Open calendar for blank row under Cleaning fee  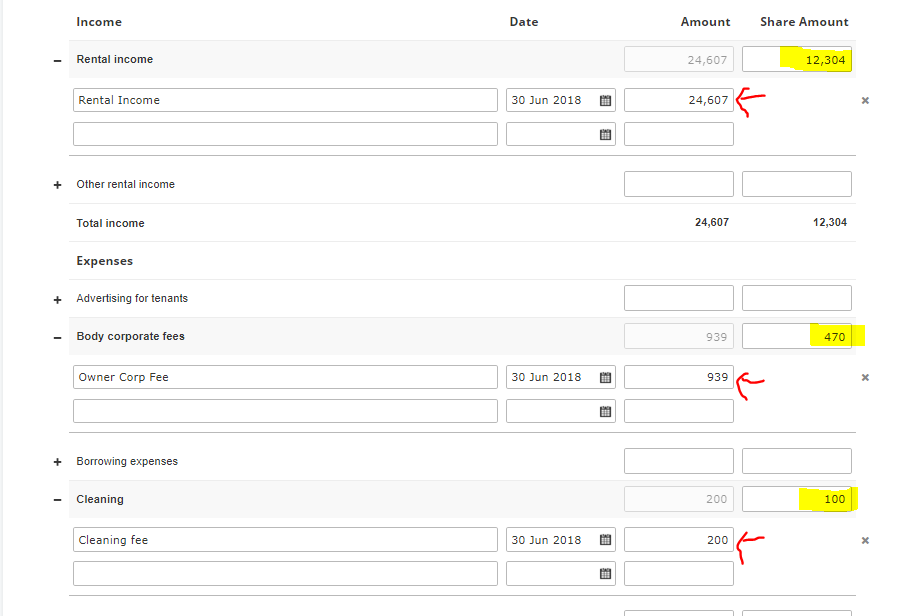[606, 573]
